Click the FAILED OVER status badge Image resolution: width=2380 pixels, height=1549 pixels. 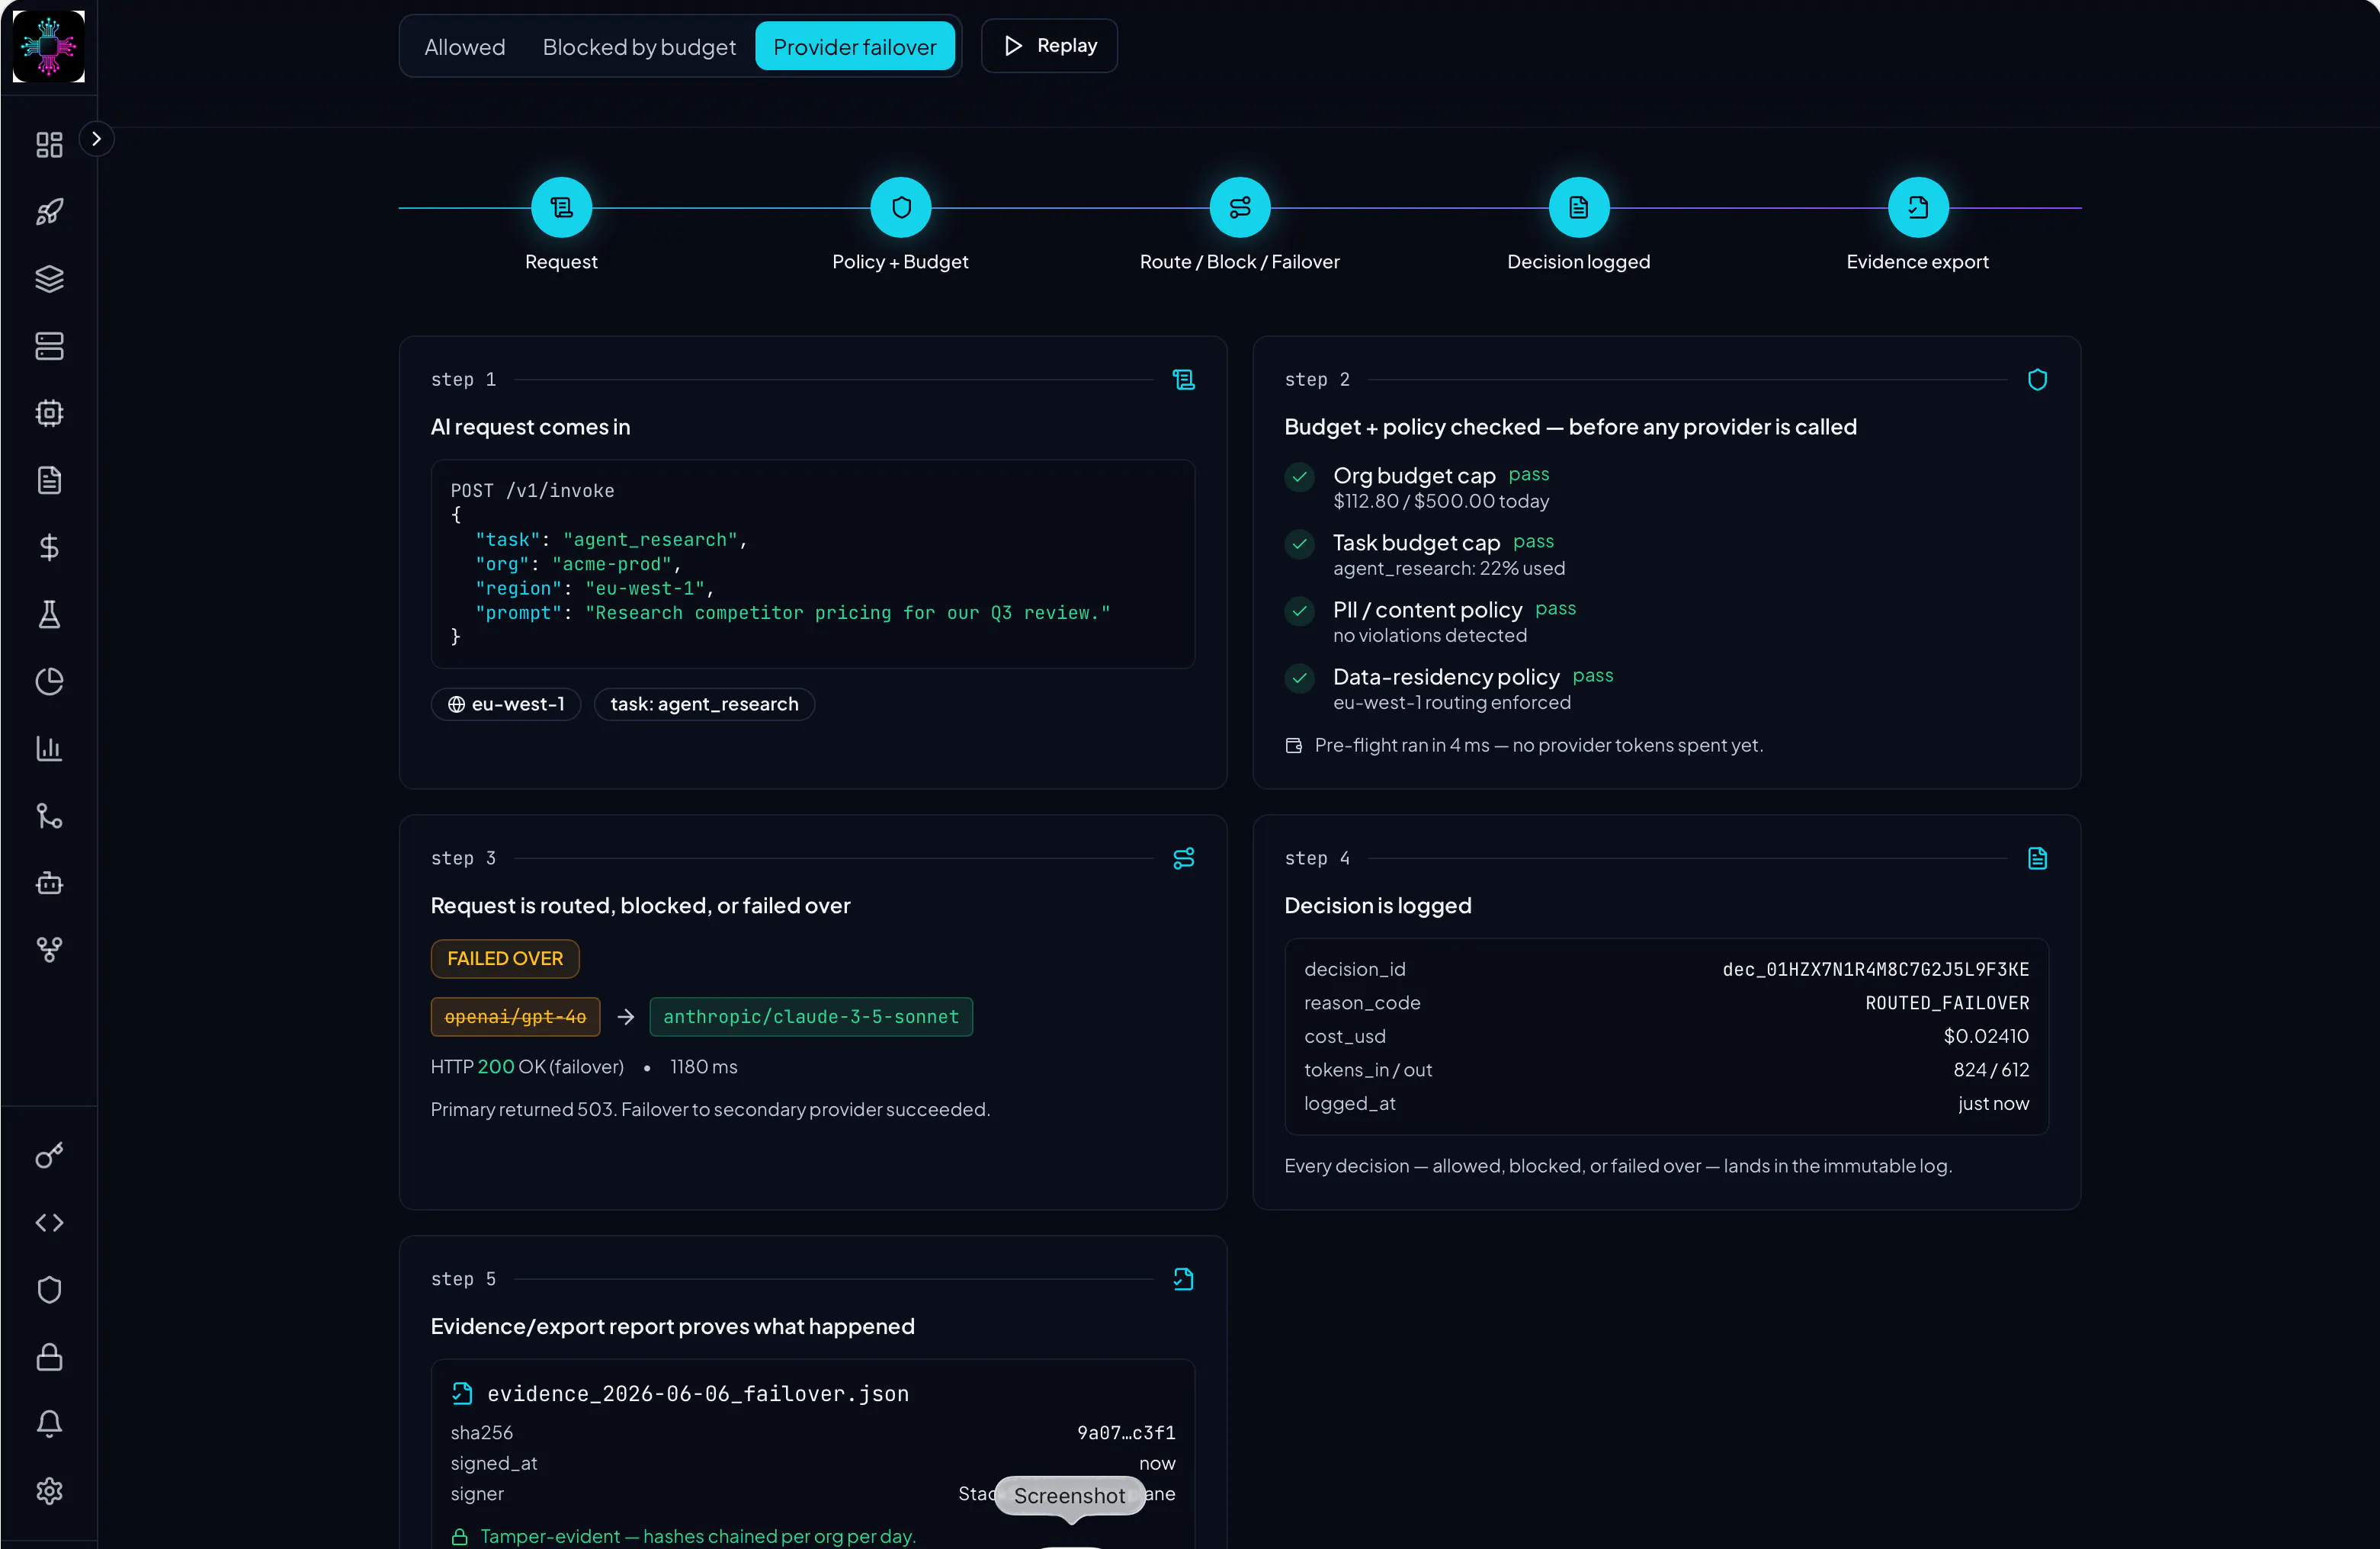click(505, 959)
